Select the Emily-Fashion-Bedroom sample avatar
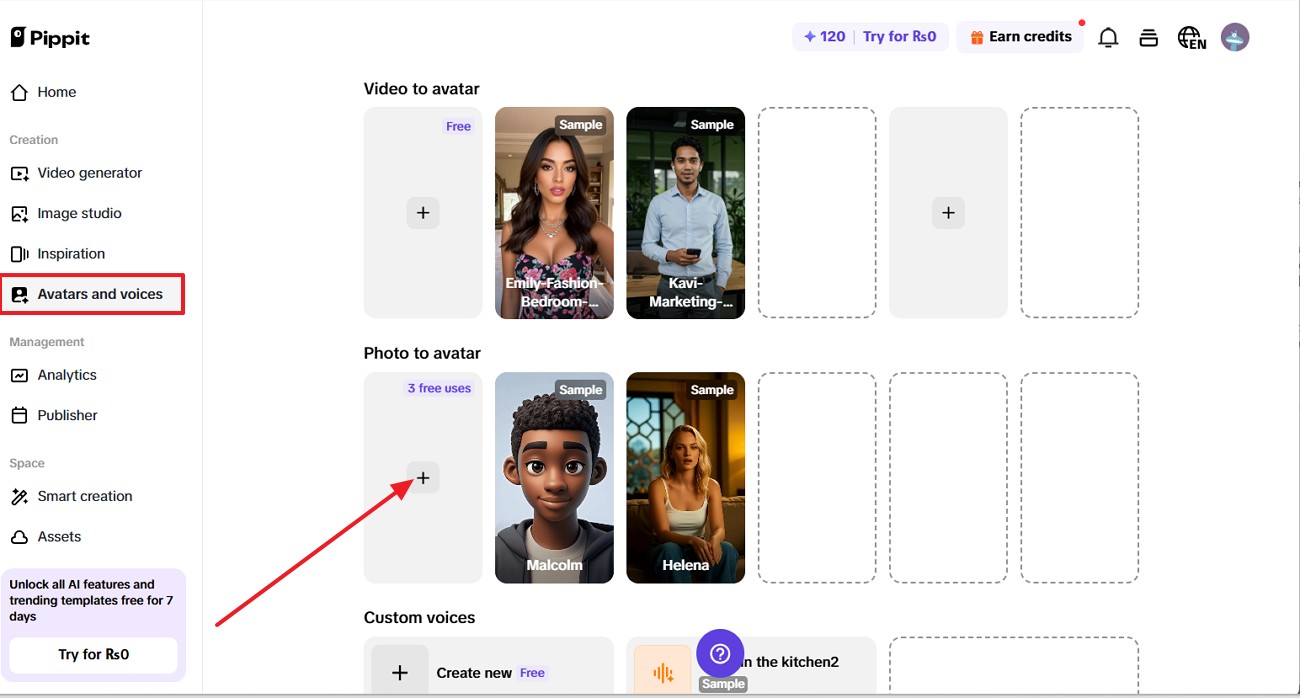The width and height of the screenshot is (1300, 698). tap(554, 213)
